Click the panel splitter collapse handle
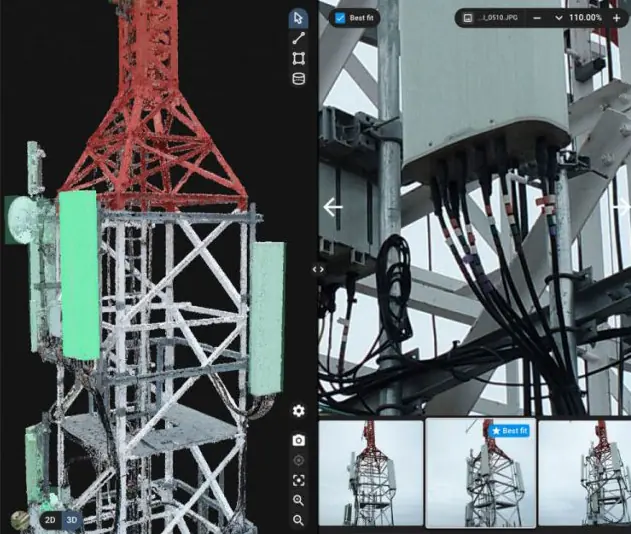This screenshot has height=534, width=631. (318, 269)
